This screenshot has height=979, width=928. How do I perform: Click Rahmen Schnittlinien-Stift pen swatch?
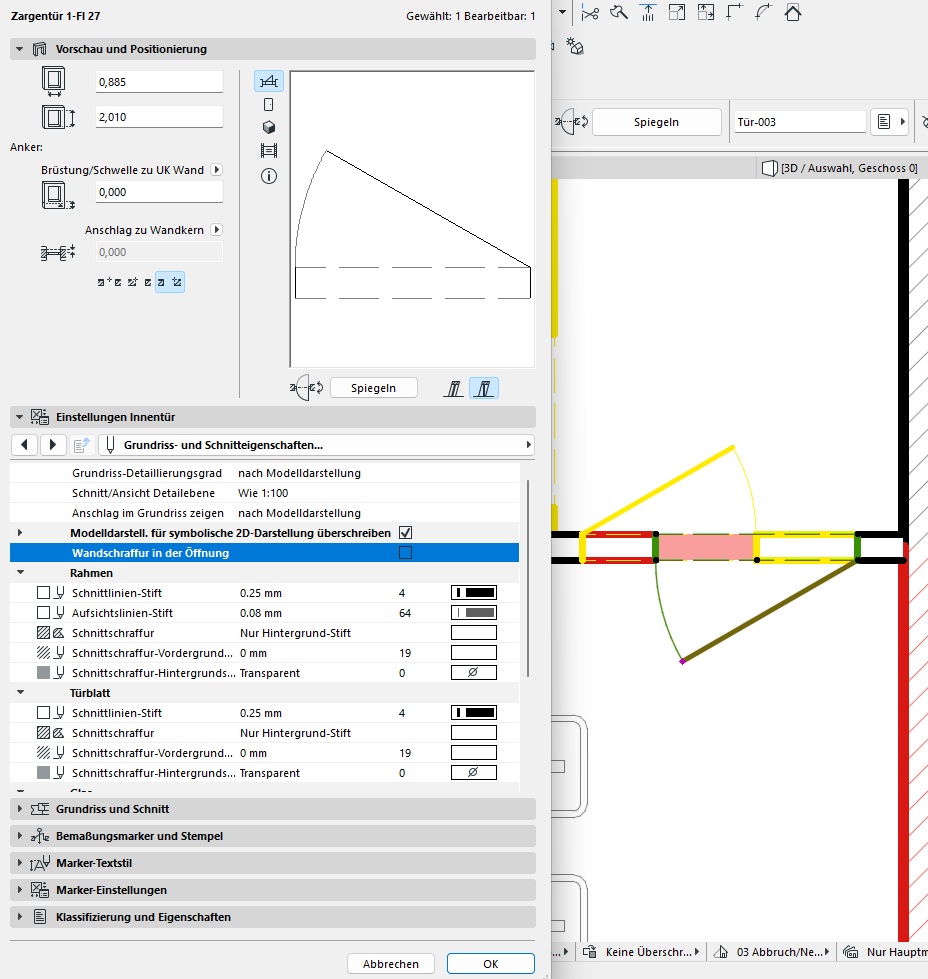coord(474,593)
